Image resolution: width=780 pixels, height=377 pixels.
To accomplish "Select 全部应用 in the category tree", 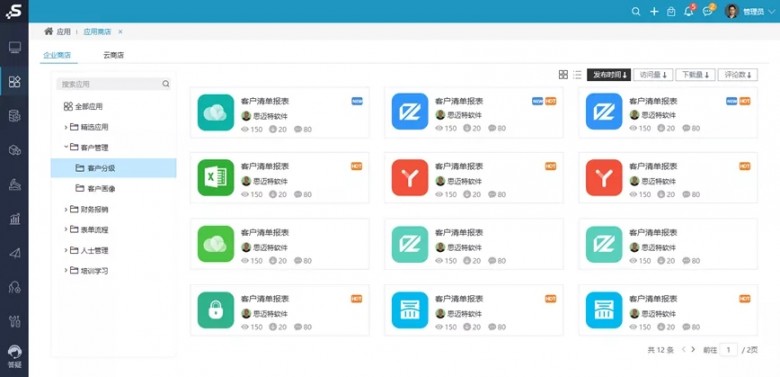I will pos(83,106).
